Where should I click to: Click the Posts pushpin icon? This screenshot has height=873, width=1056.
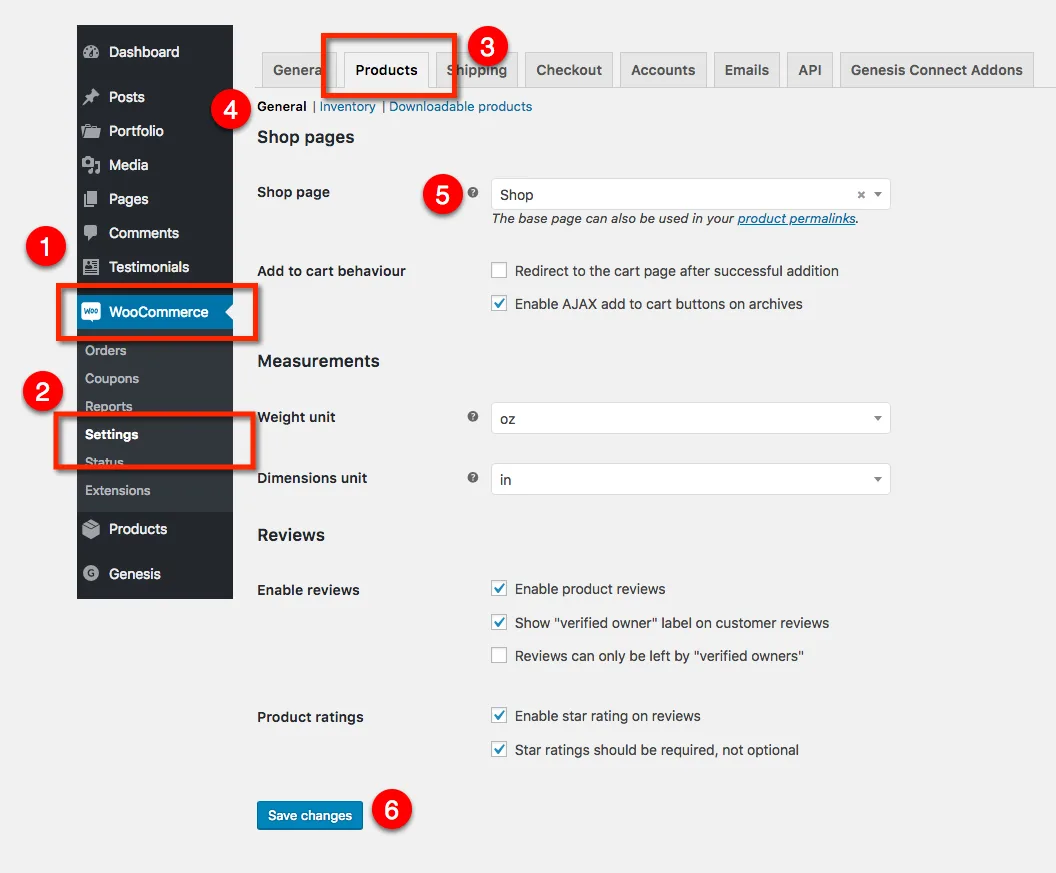coord(91,97)
